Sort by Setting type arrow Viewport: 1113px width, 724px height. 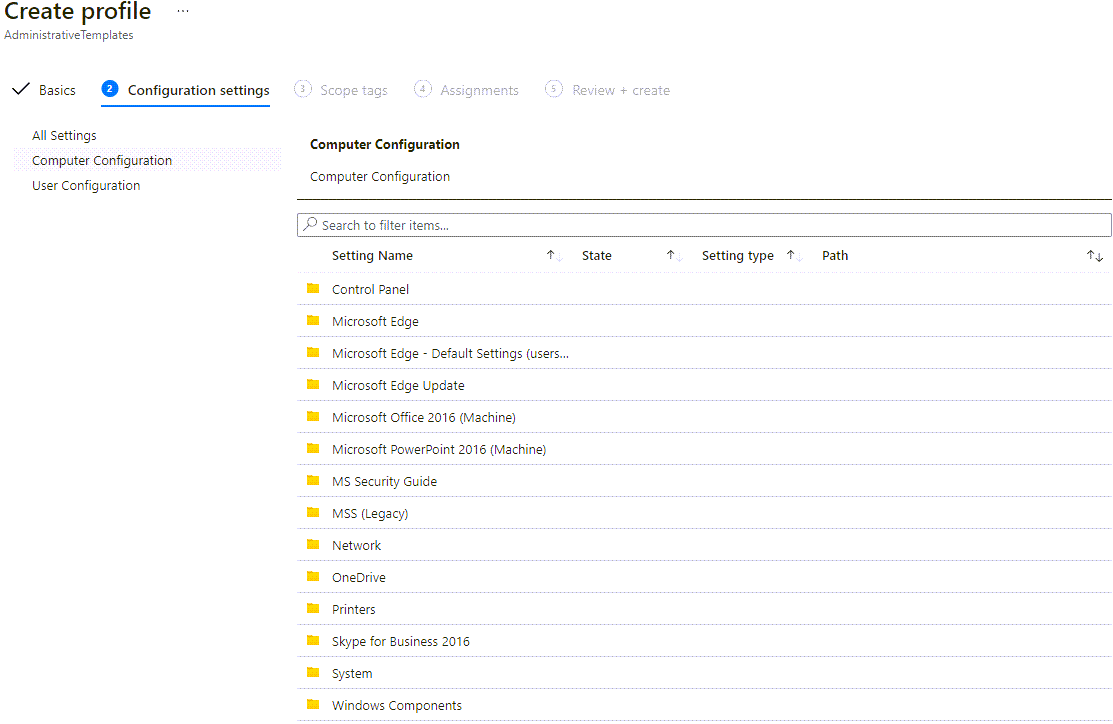(794, 256)
